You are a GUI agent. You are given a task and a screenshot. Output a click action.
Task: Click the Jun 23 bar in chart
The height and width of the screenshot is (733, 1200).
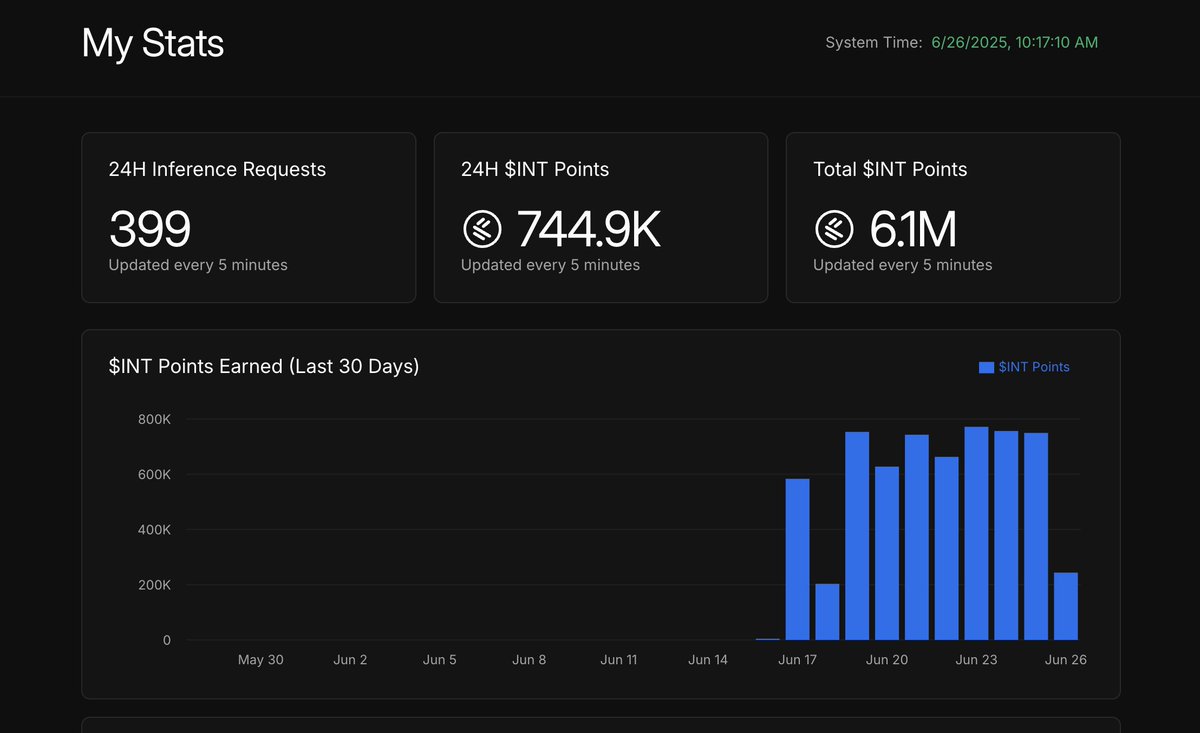[976, 533]
